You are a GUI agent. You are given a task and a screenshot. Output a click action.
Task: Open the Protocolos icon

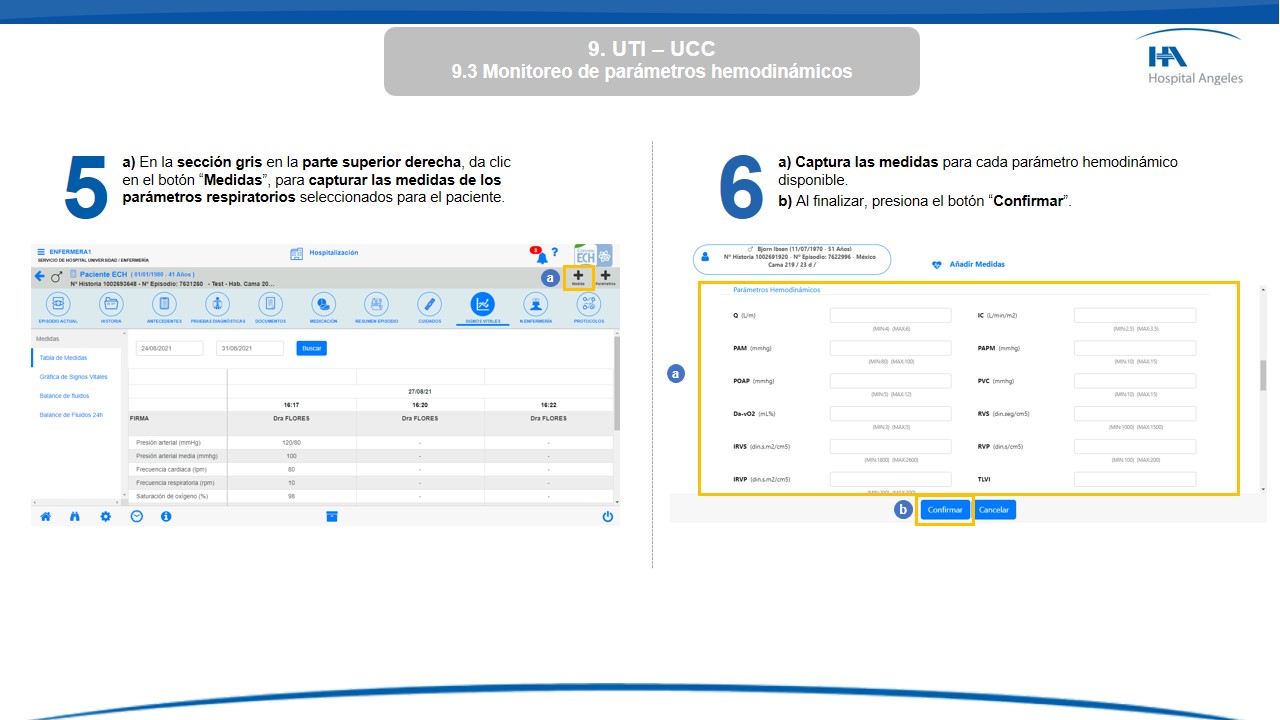pyautogui.click(x=589, y=304)
